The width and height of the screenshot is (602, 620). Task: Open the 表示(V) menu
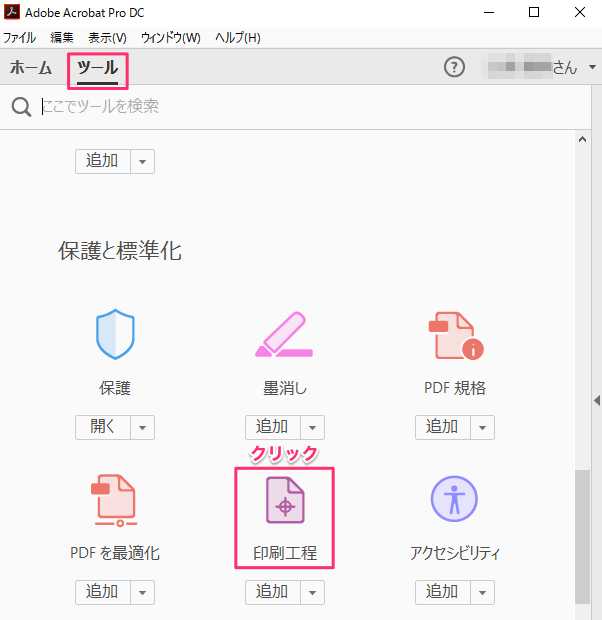pyautogui.click(x=107, y=38)
